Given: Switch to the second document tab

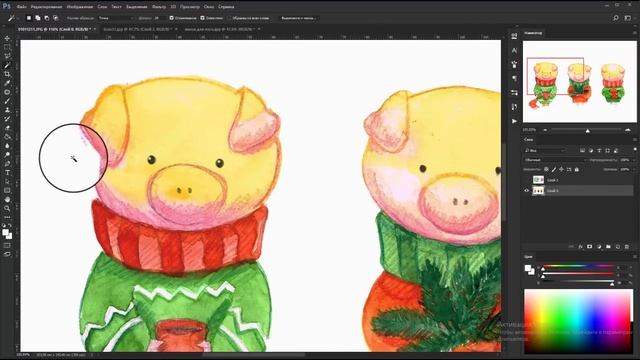Looking at the screenshot, I should (x=137, y=29).
